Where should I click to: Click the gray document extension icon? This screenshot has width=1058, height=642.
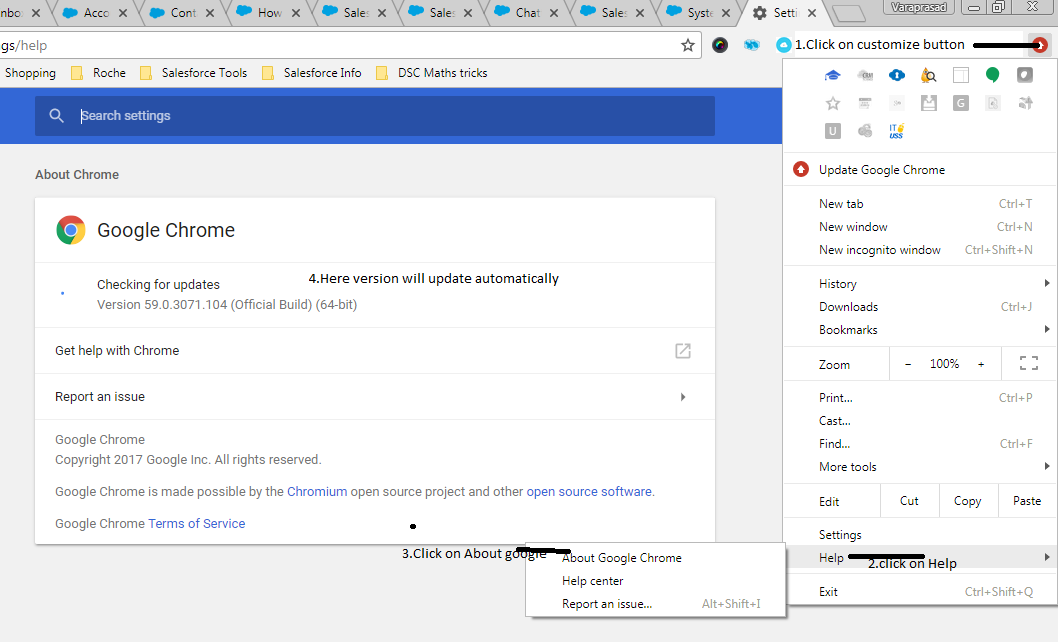[993, 103]
